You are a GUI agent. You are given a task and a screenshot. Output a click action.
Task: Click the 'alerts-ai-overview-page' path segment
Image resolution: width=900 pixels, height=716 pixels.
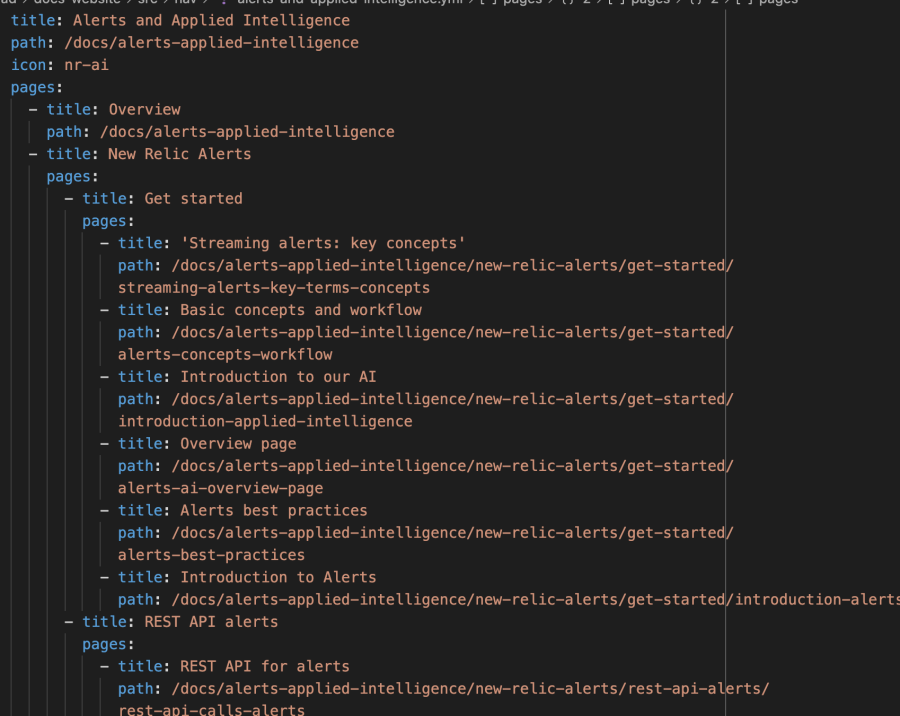click(220, 488)
